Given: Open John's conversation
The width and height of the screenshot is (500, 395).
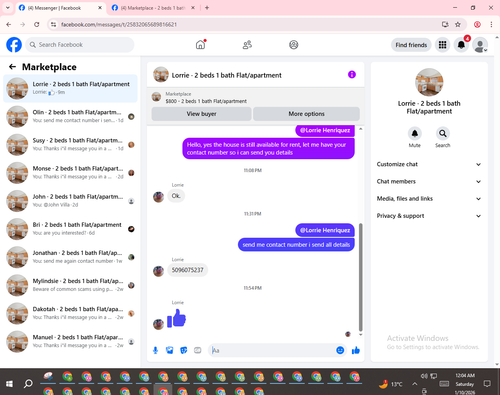Looking at the screenshot, I should click(70, 201).
